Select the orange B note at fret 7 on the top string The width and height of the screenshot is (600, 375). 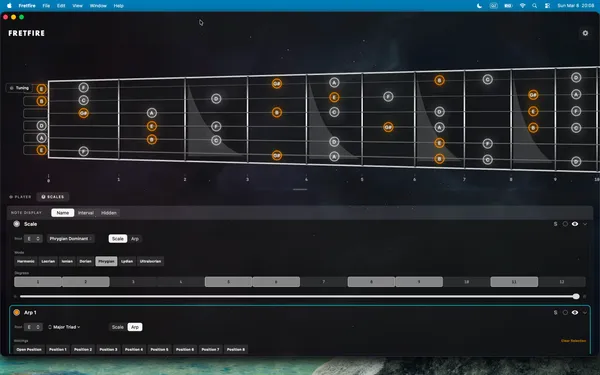(439, 80)
